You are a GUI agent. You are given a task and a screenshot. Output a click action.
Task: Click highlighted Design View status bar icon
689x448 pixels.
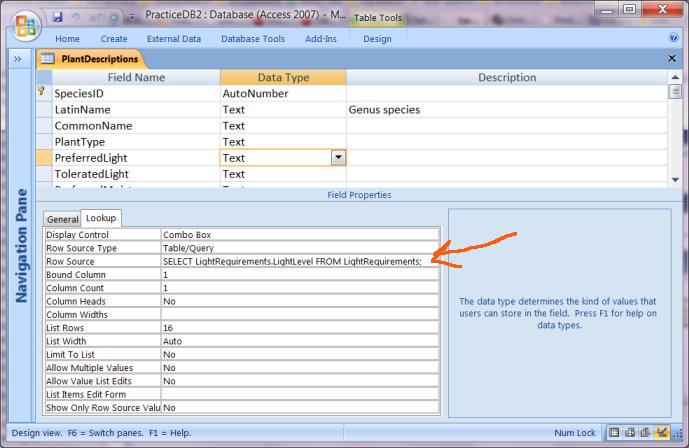[x=661, y=433]
